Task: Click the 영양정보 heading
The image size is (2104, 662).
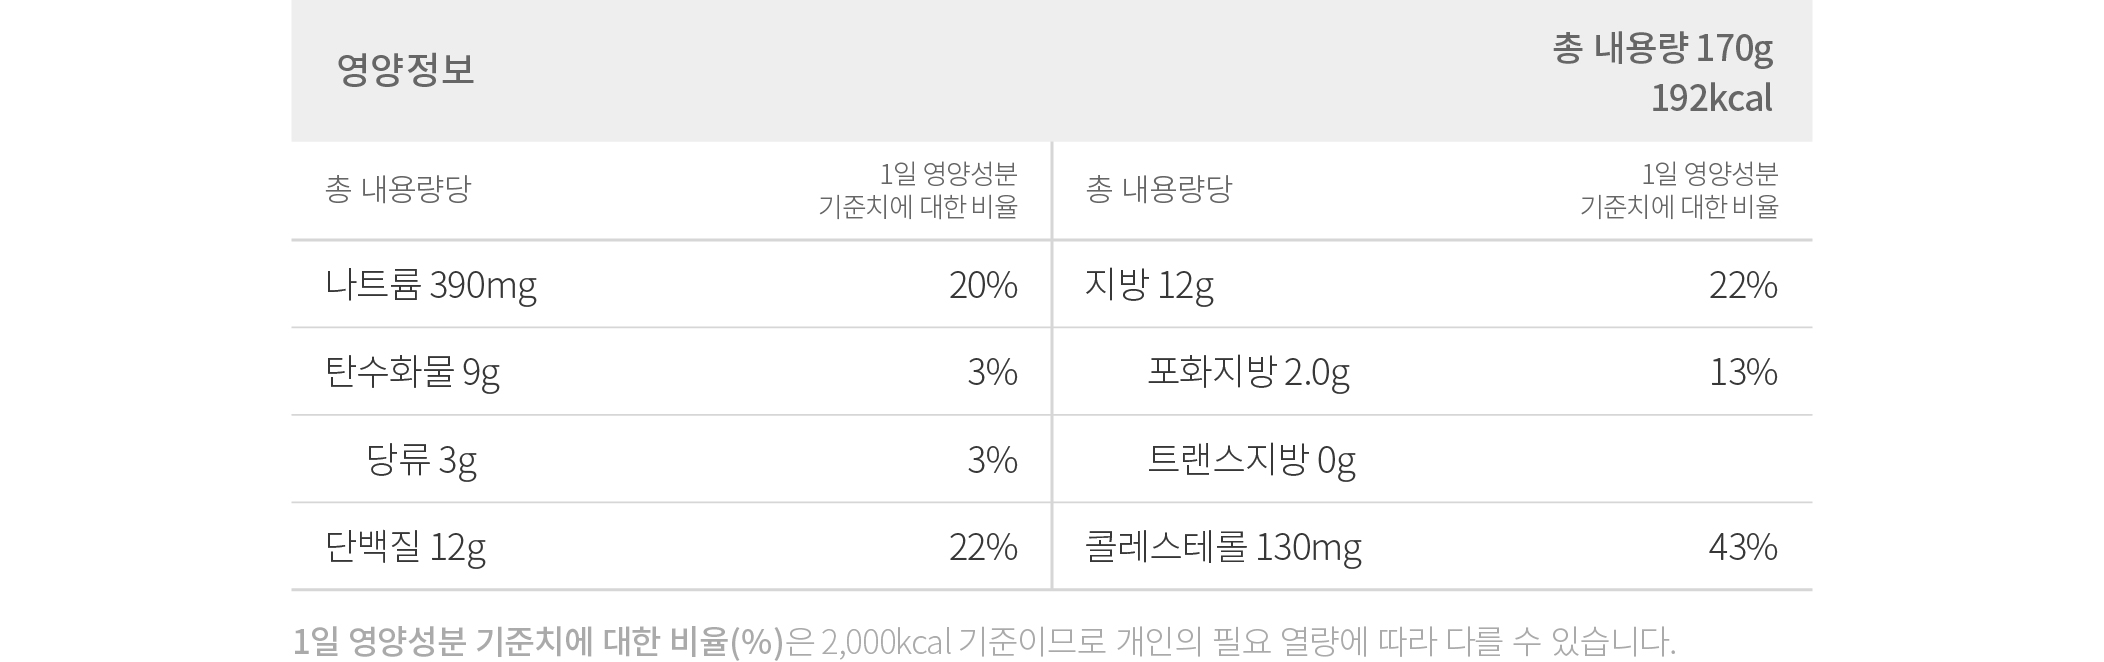Action: tap(405, 70)
